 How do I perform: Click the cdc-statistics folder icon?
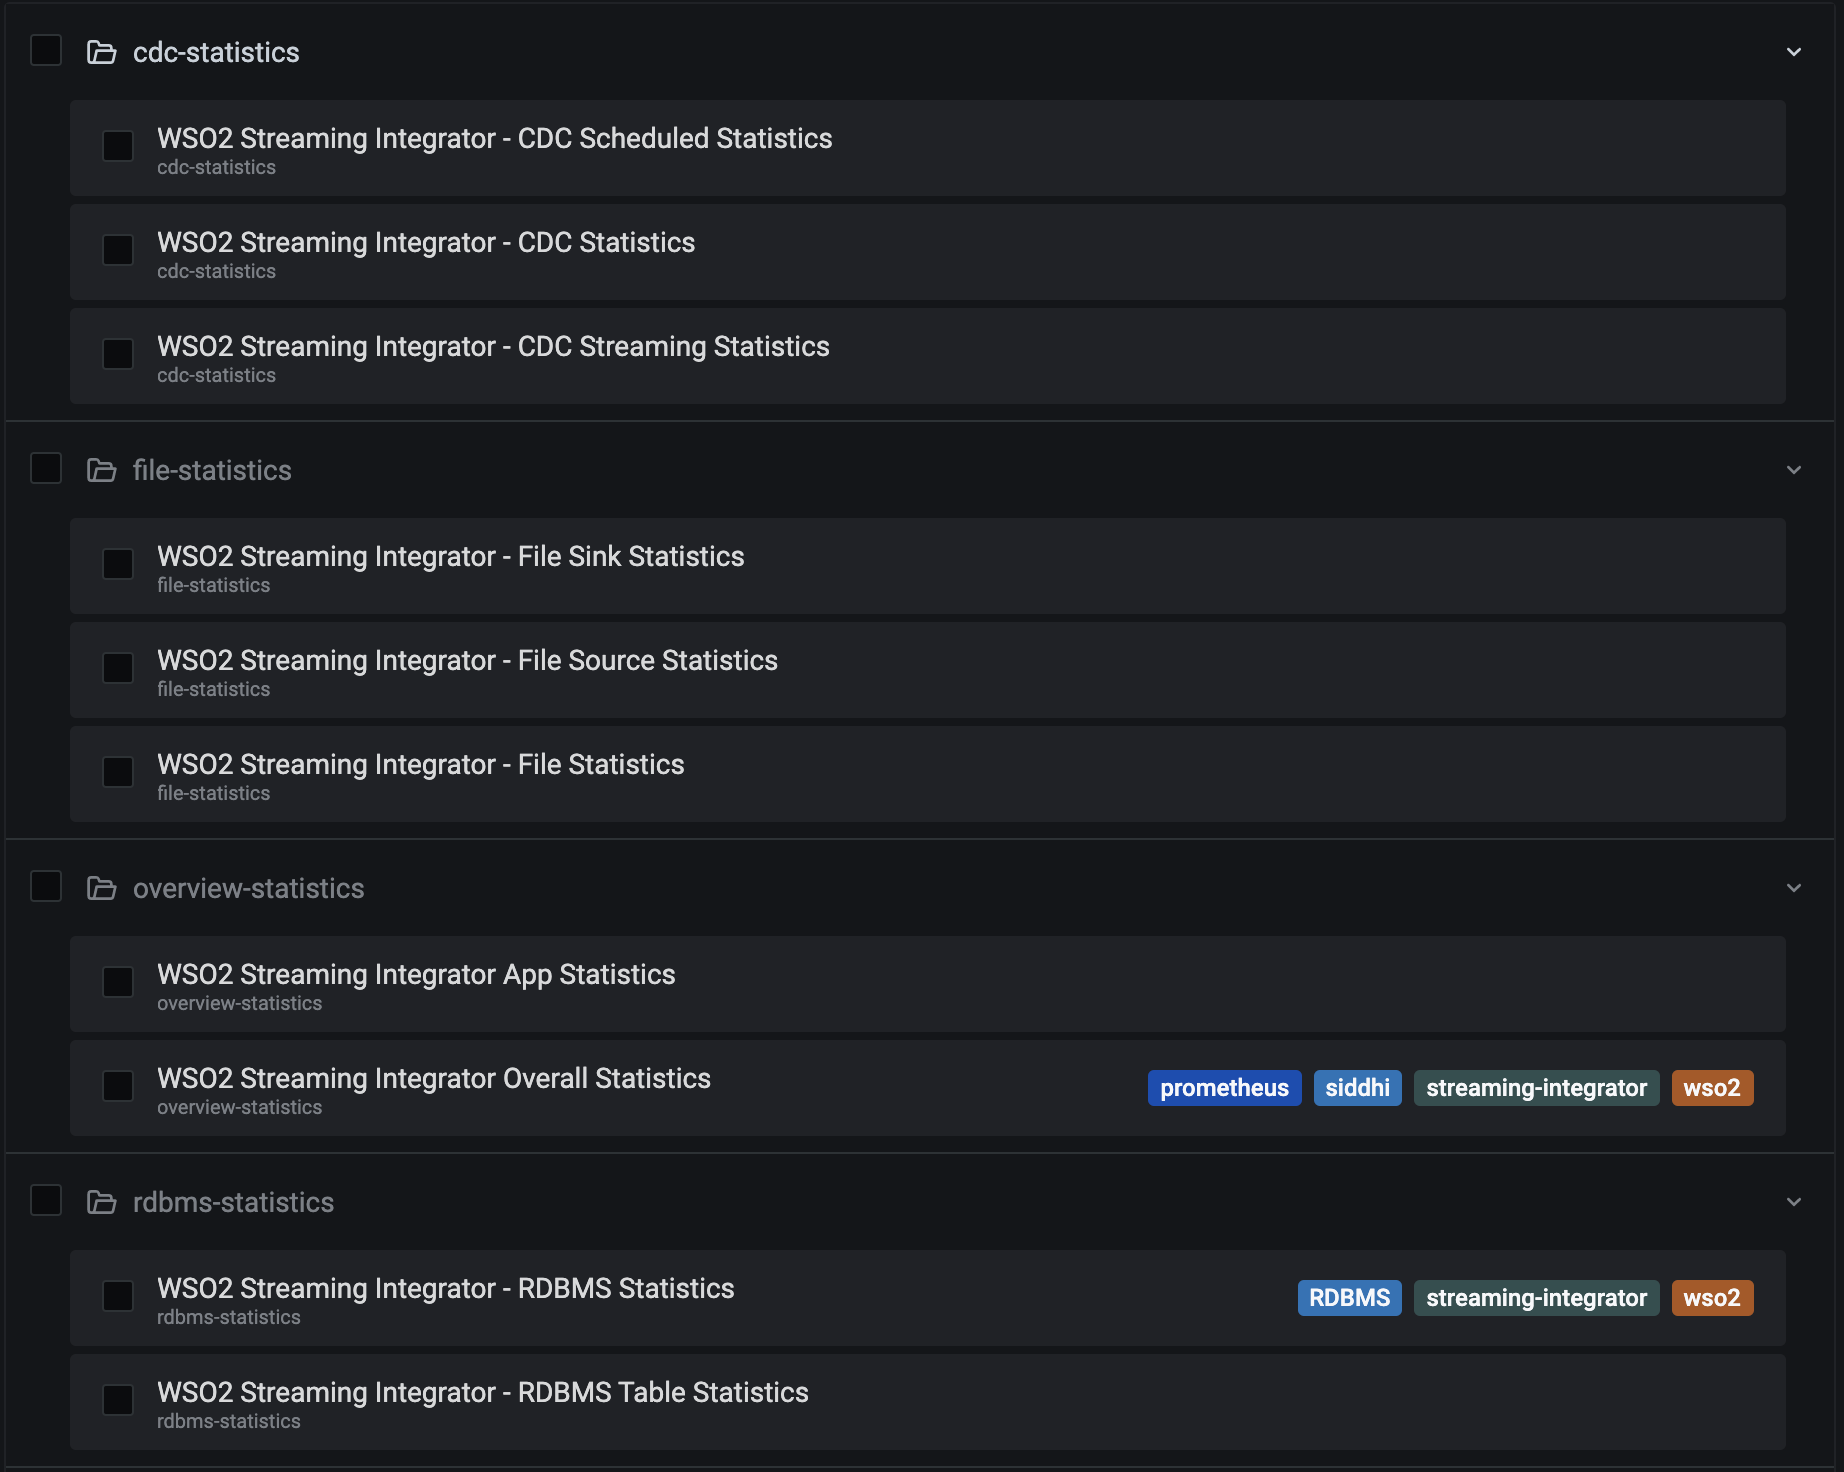pyautogui.click(x=102, y=52)
